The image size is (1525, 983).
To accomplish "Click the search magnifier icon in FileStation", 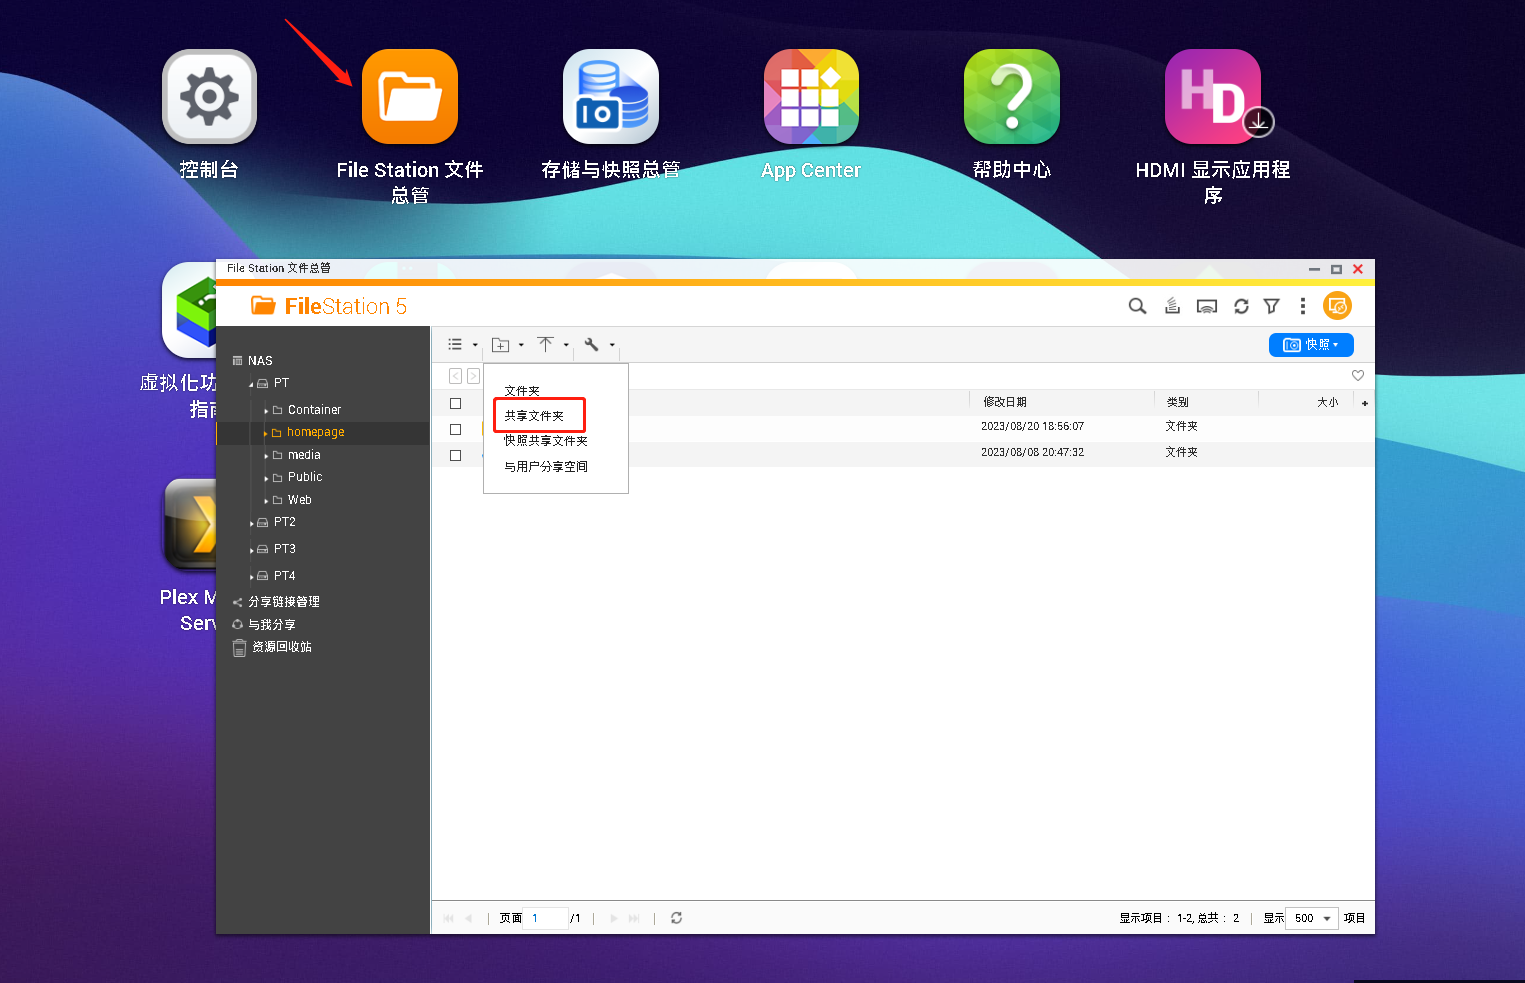I will [x=1137, y=306].
